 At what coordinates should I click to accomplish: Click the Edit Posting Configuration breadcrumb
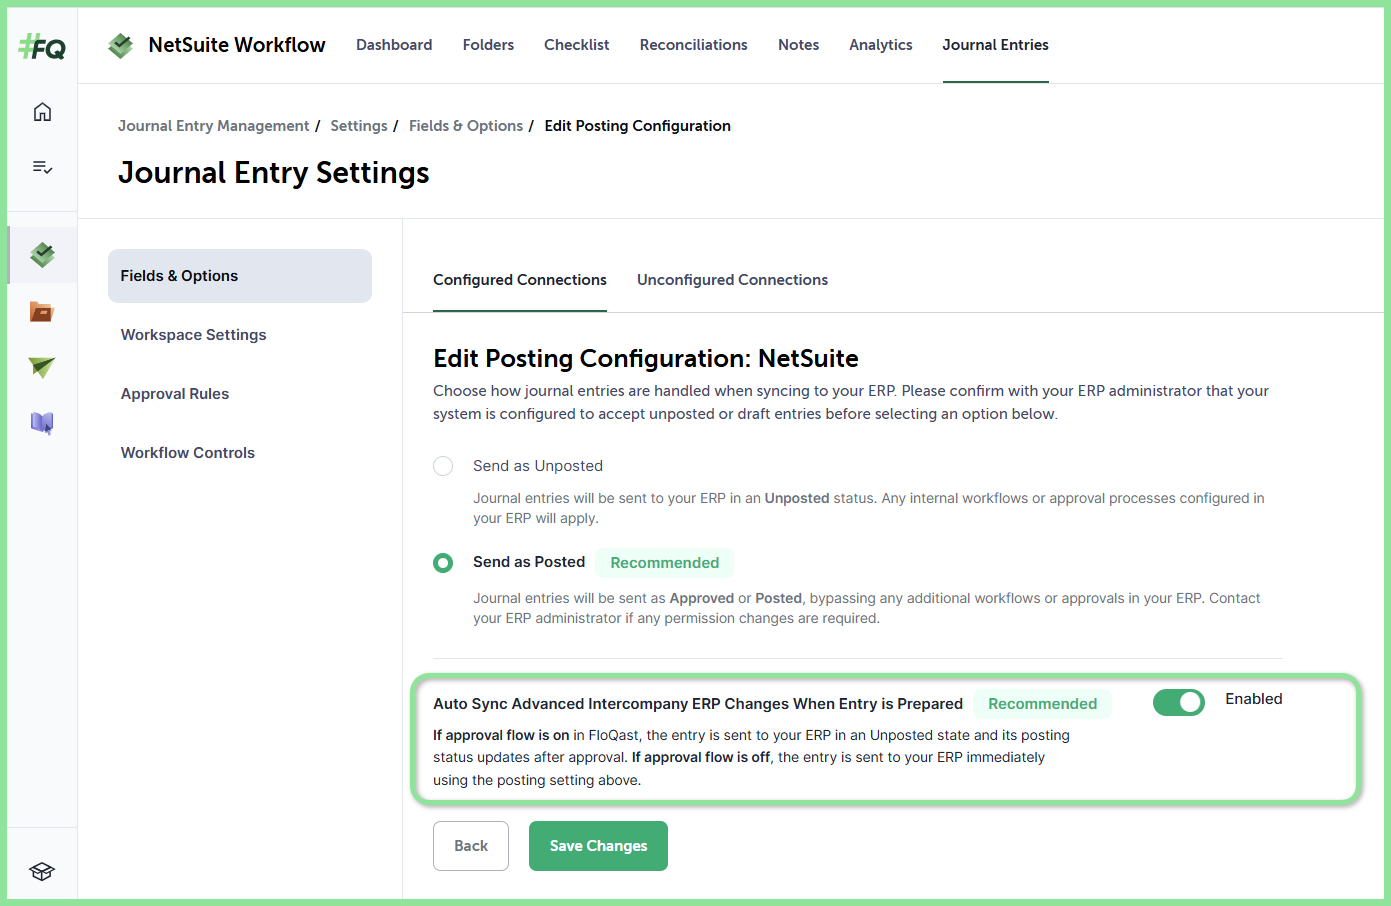(x=638, y=126)
